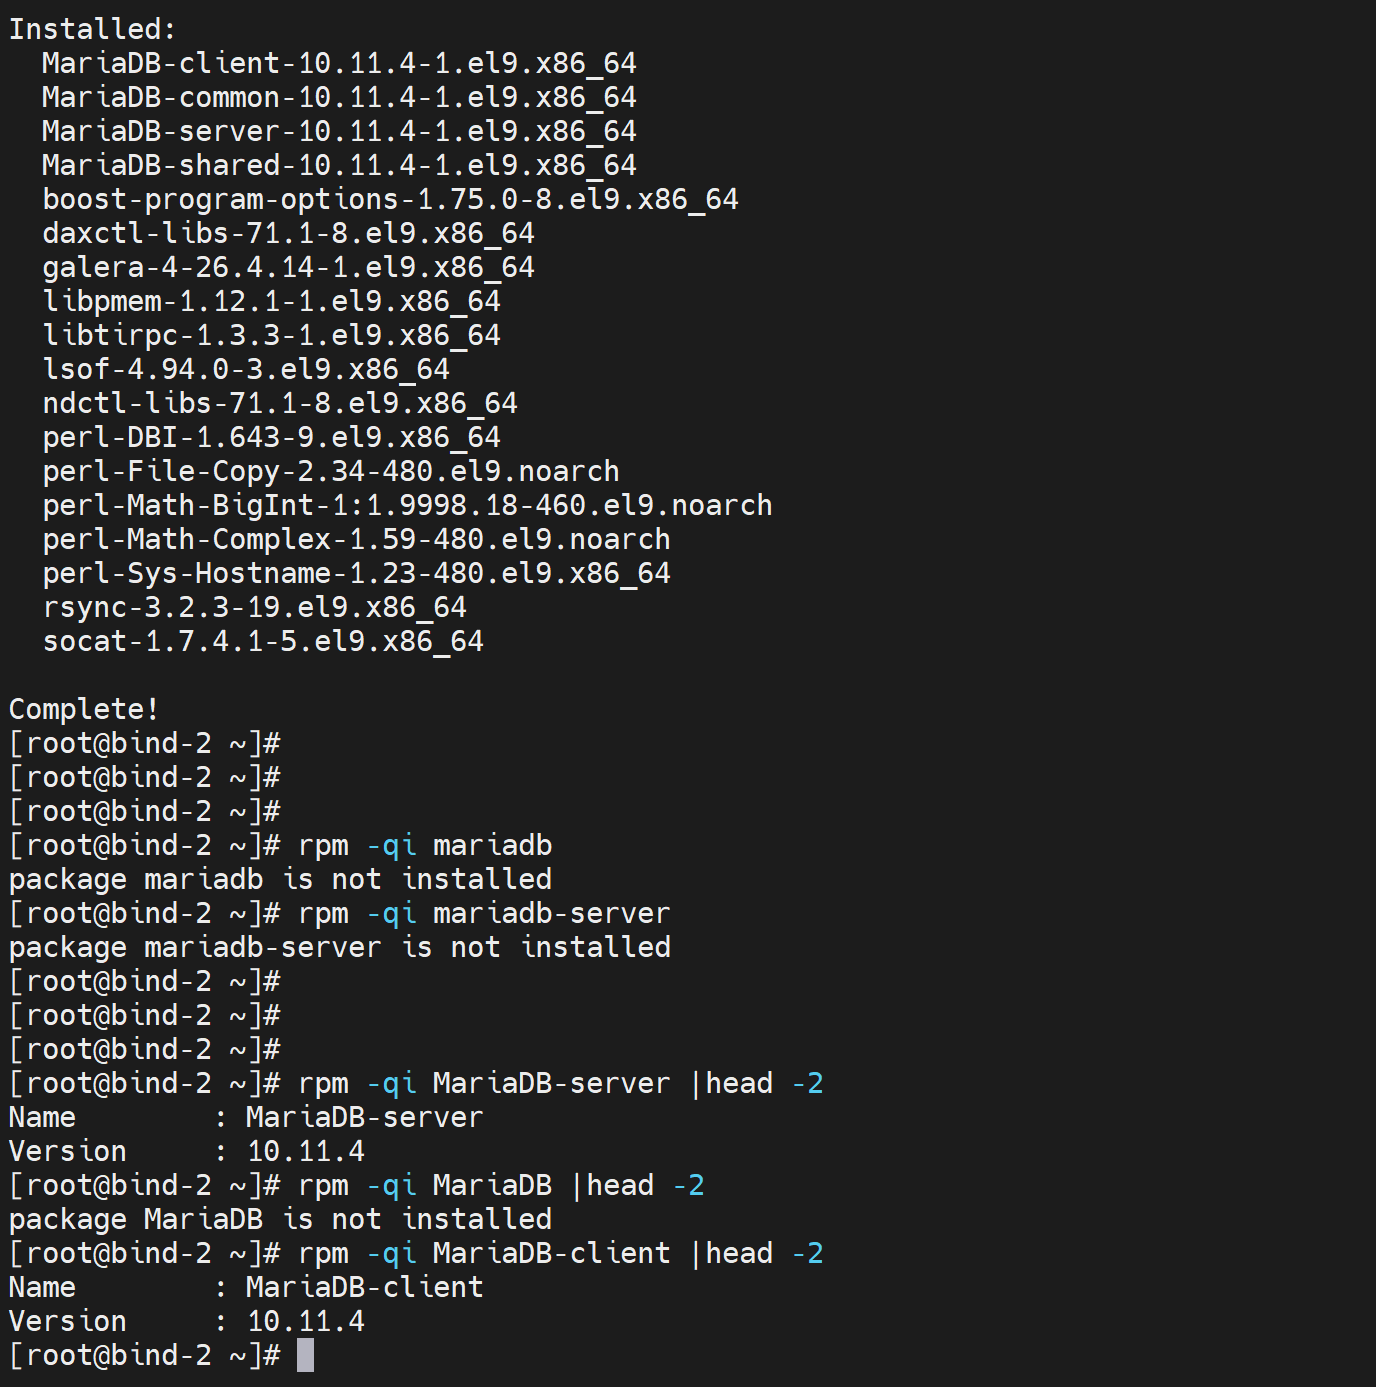Image resolution: width=1376 pixels, height=1387 pixels.
Task: Click the galera-4-26.4.14 package entry
Action: pyautogui.click(x=288, y=267)
